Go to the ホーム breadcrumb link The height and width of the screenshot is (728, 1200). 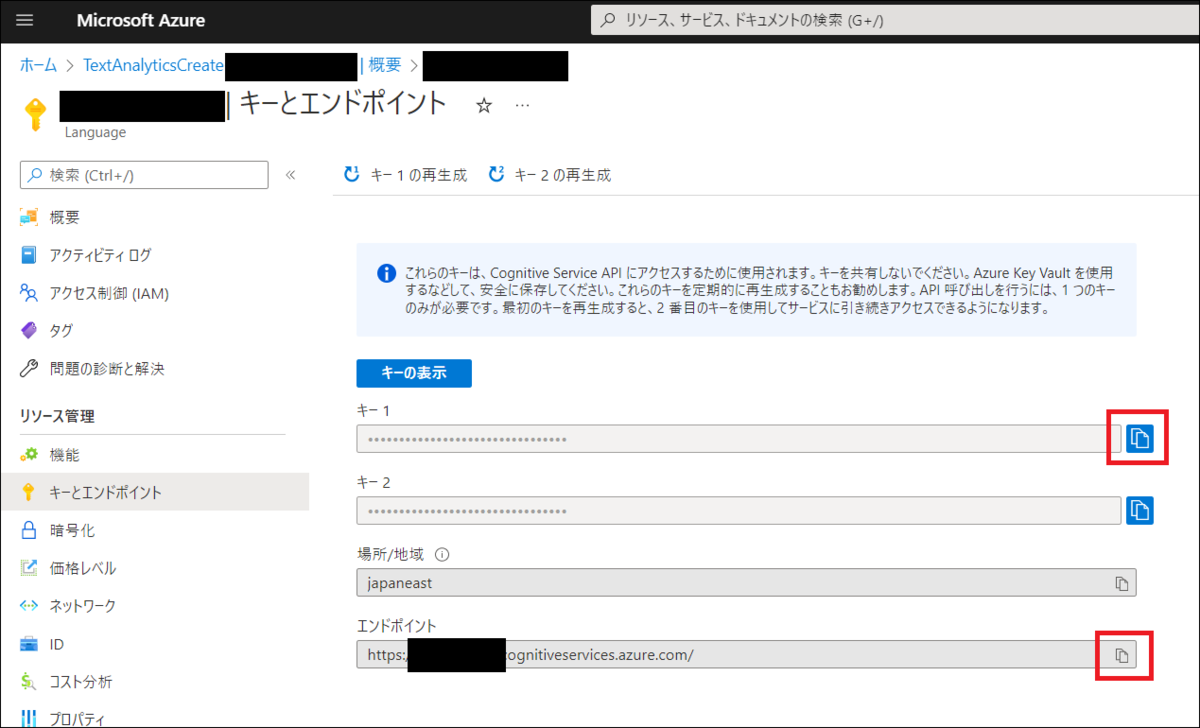tap(38, 65)
